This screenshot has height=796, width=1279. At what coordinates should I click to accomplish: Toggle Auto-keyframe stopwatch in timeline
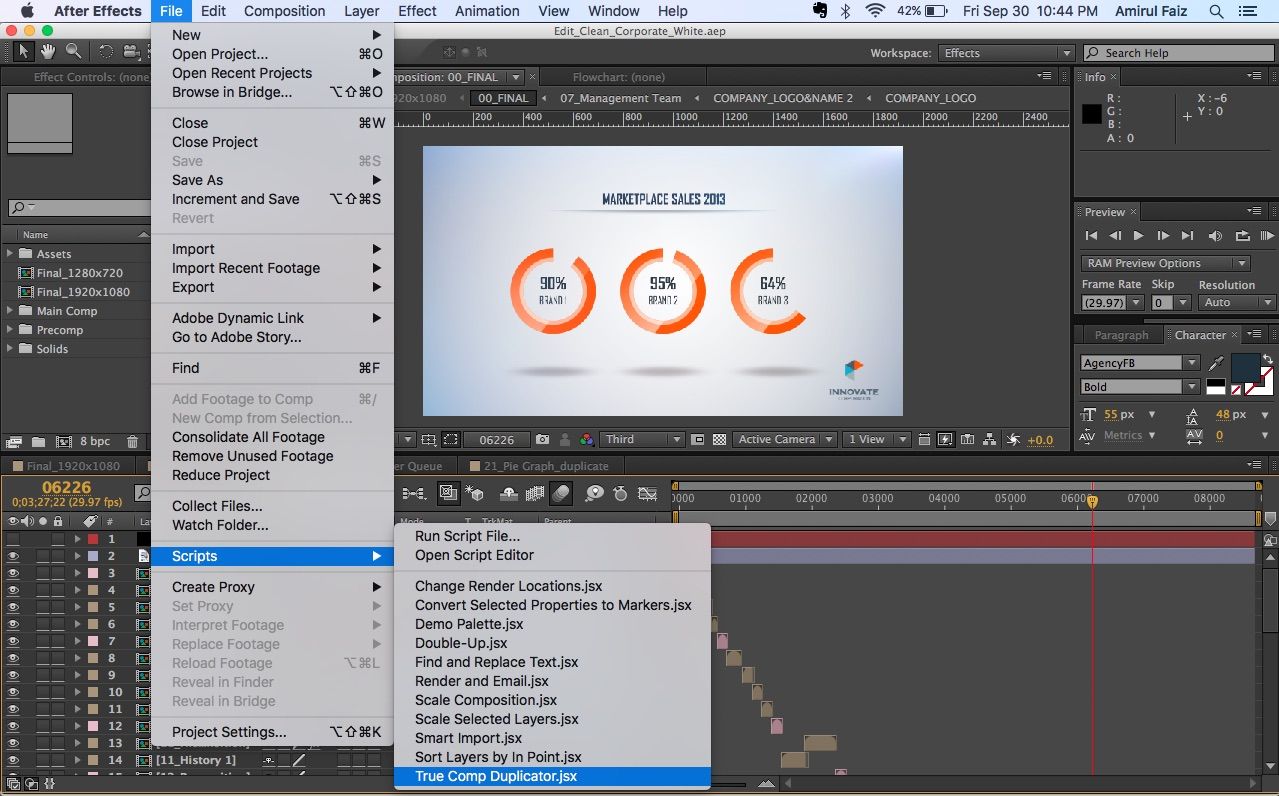pos(620,493)
